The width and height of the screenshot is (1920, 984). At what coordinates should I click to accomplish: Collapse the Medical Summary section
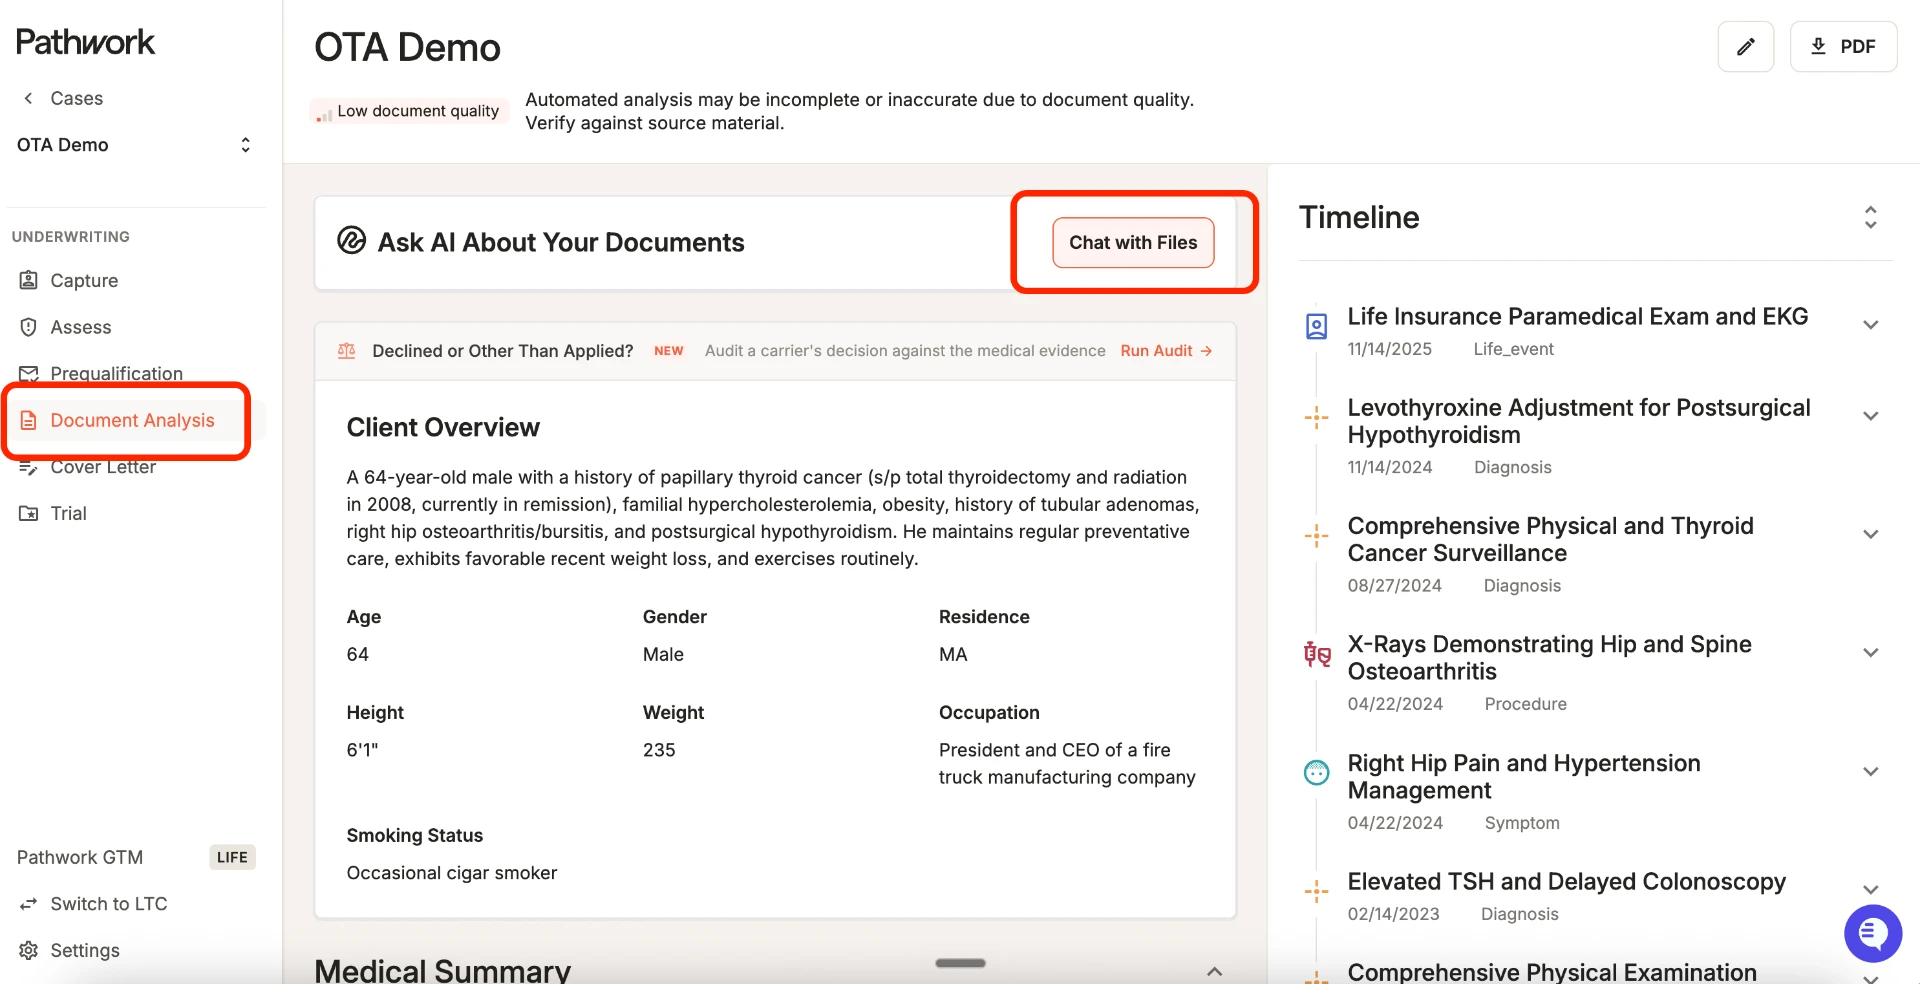click(1214, 972)
